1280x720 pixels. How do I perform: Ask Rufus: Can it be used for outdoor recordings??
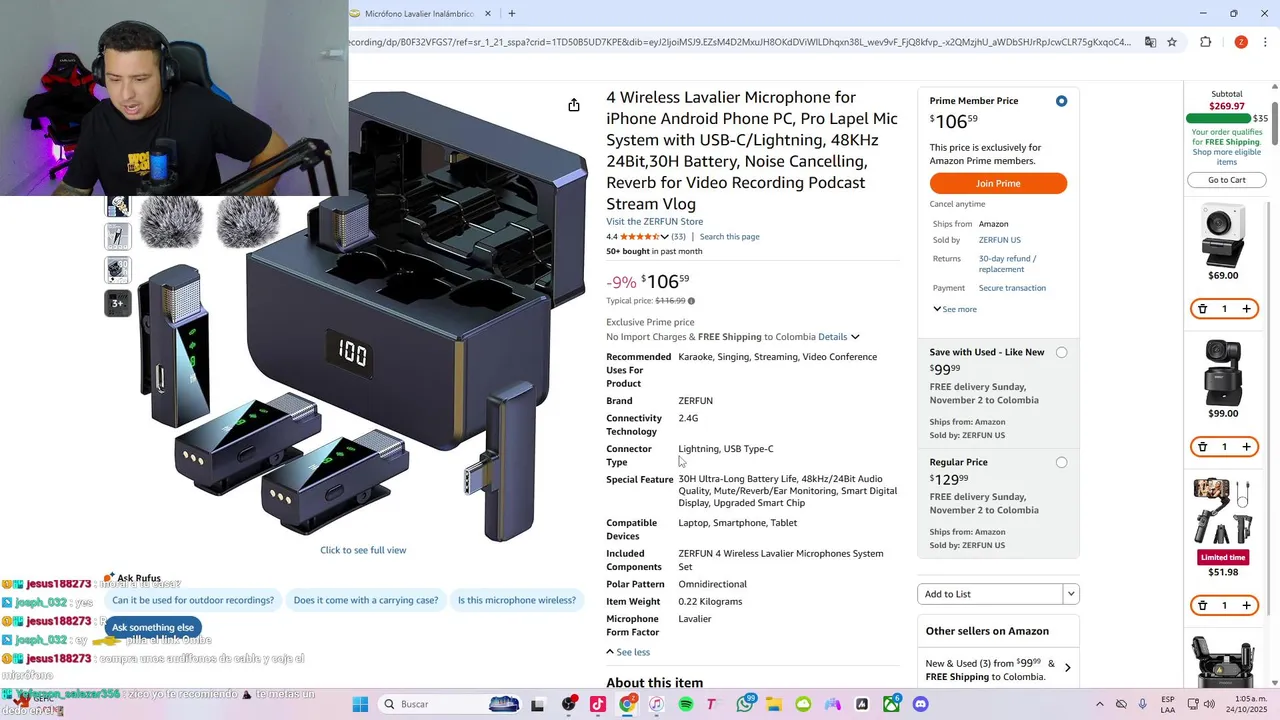pyautogui.click(x=193, y=600)
